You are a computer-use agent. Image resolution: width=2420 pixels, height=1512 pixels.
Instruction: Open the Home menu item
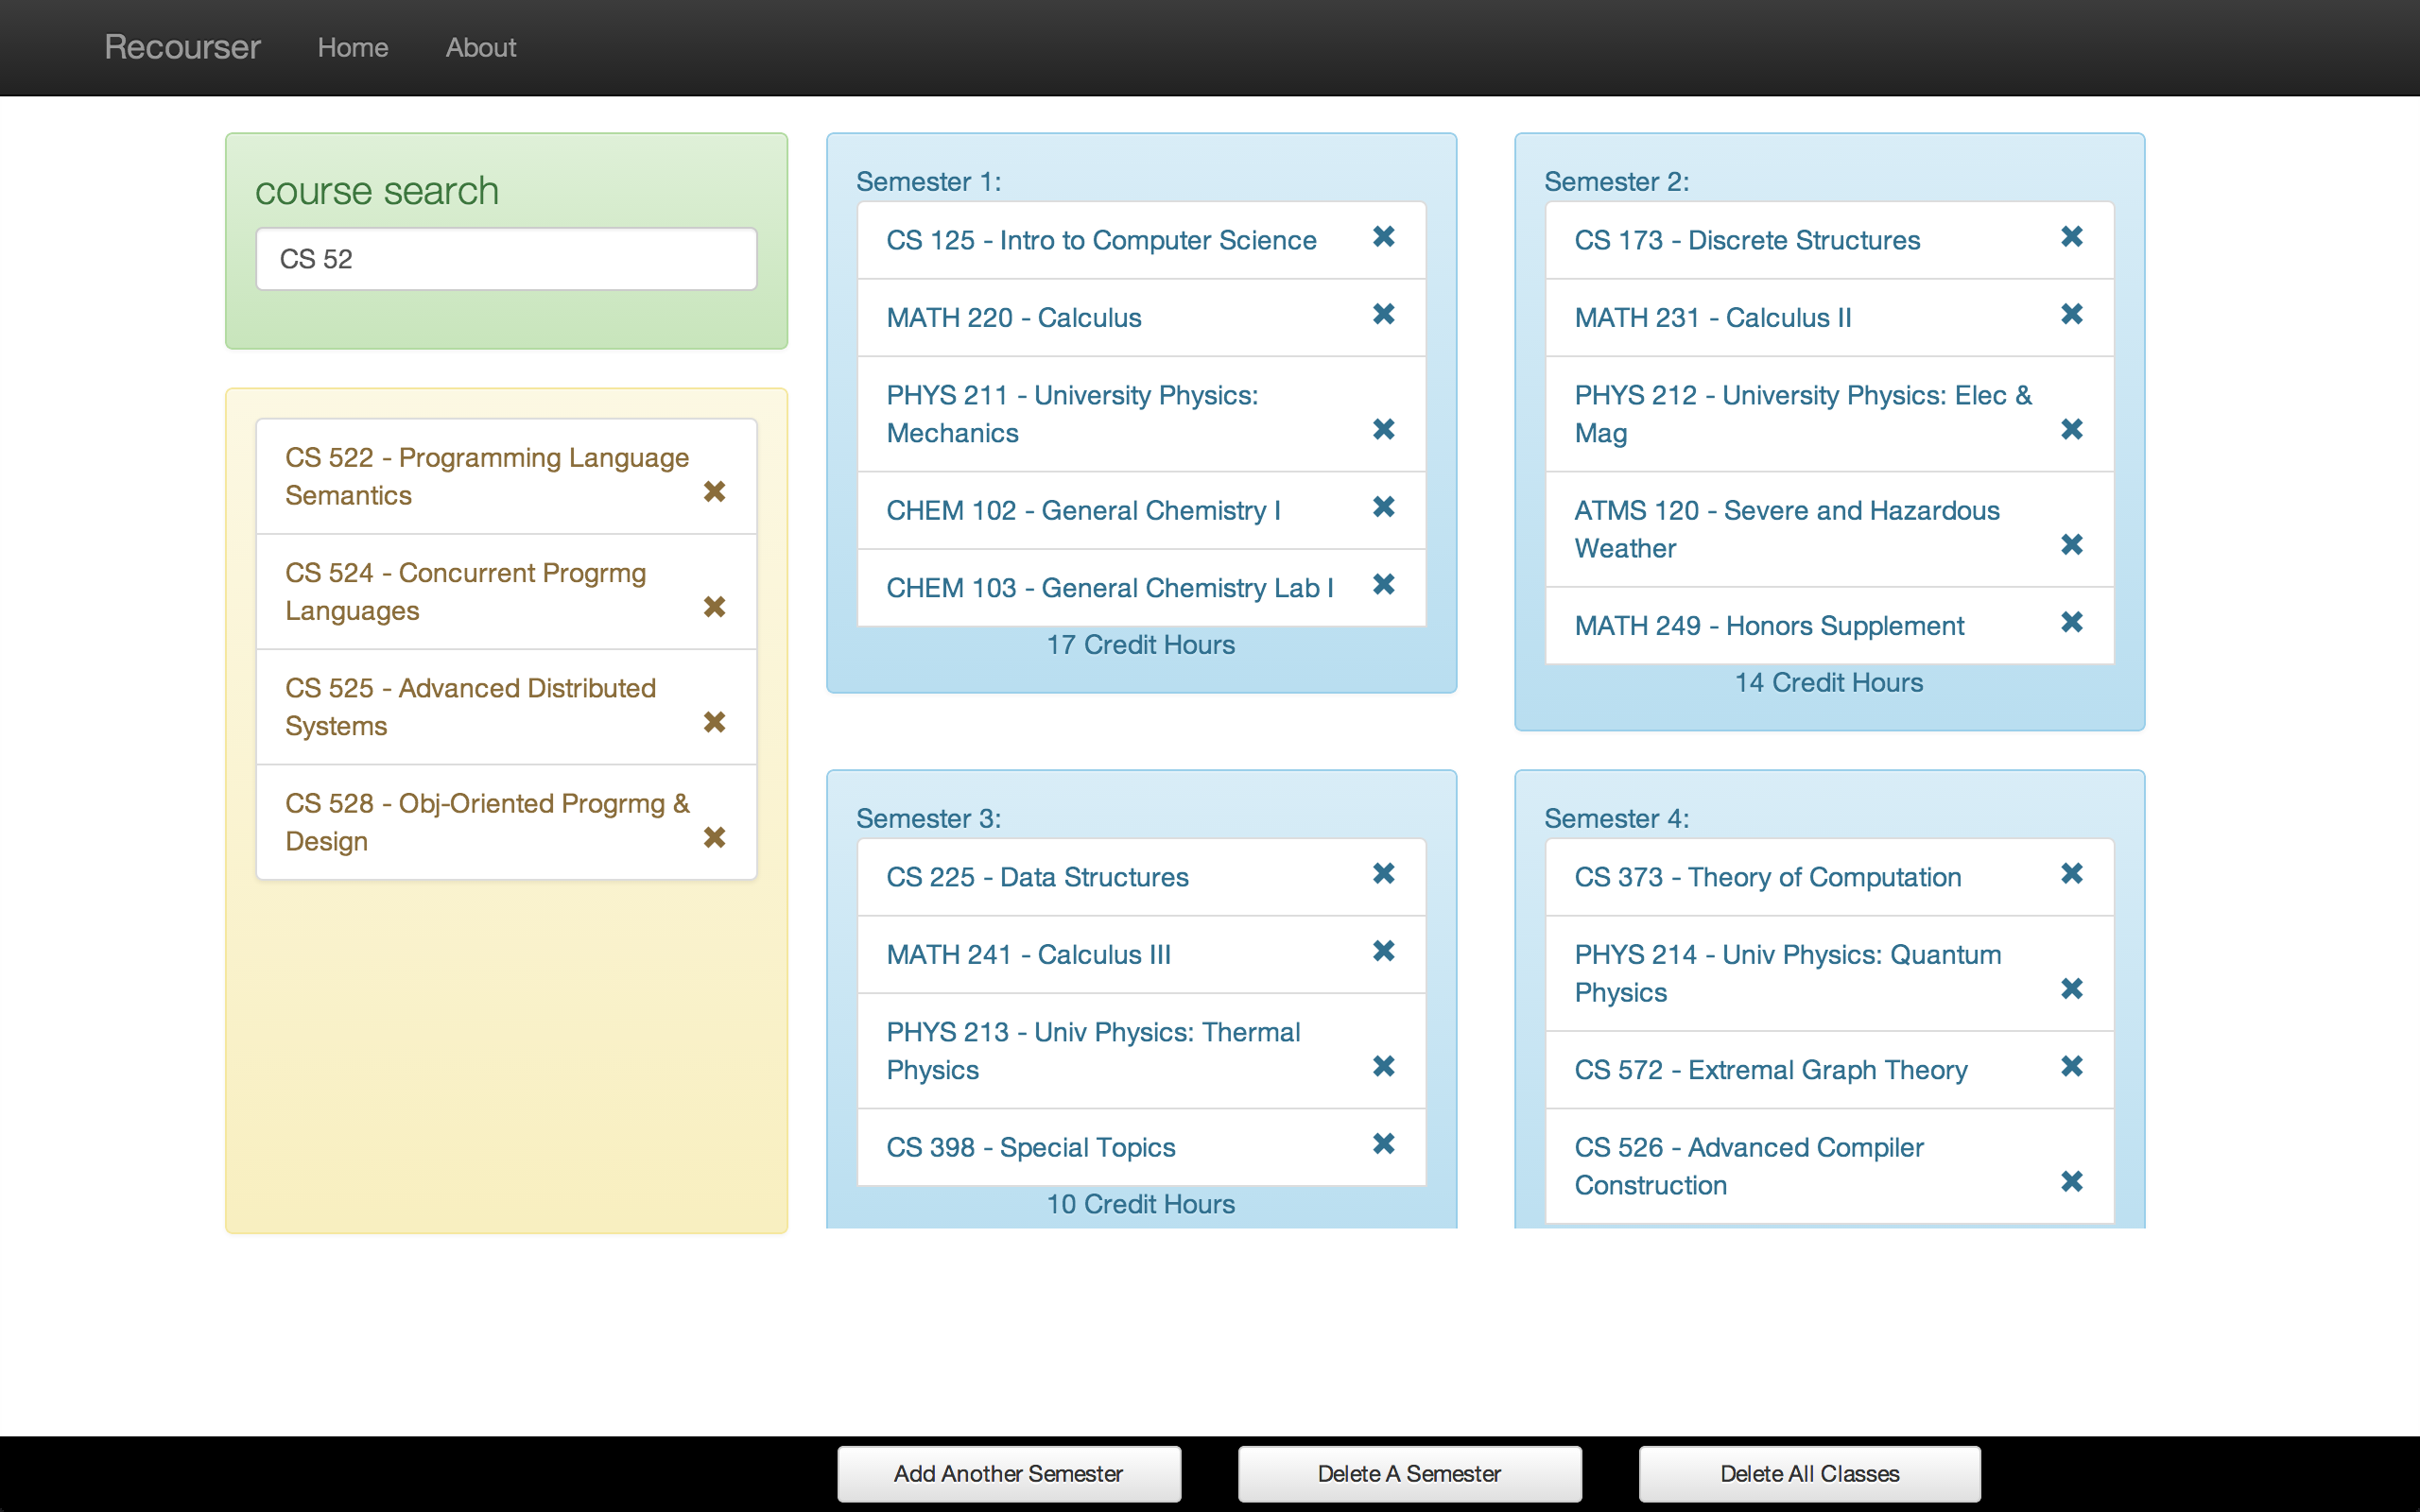click(352, 47)
